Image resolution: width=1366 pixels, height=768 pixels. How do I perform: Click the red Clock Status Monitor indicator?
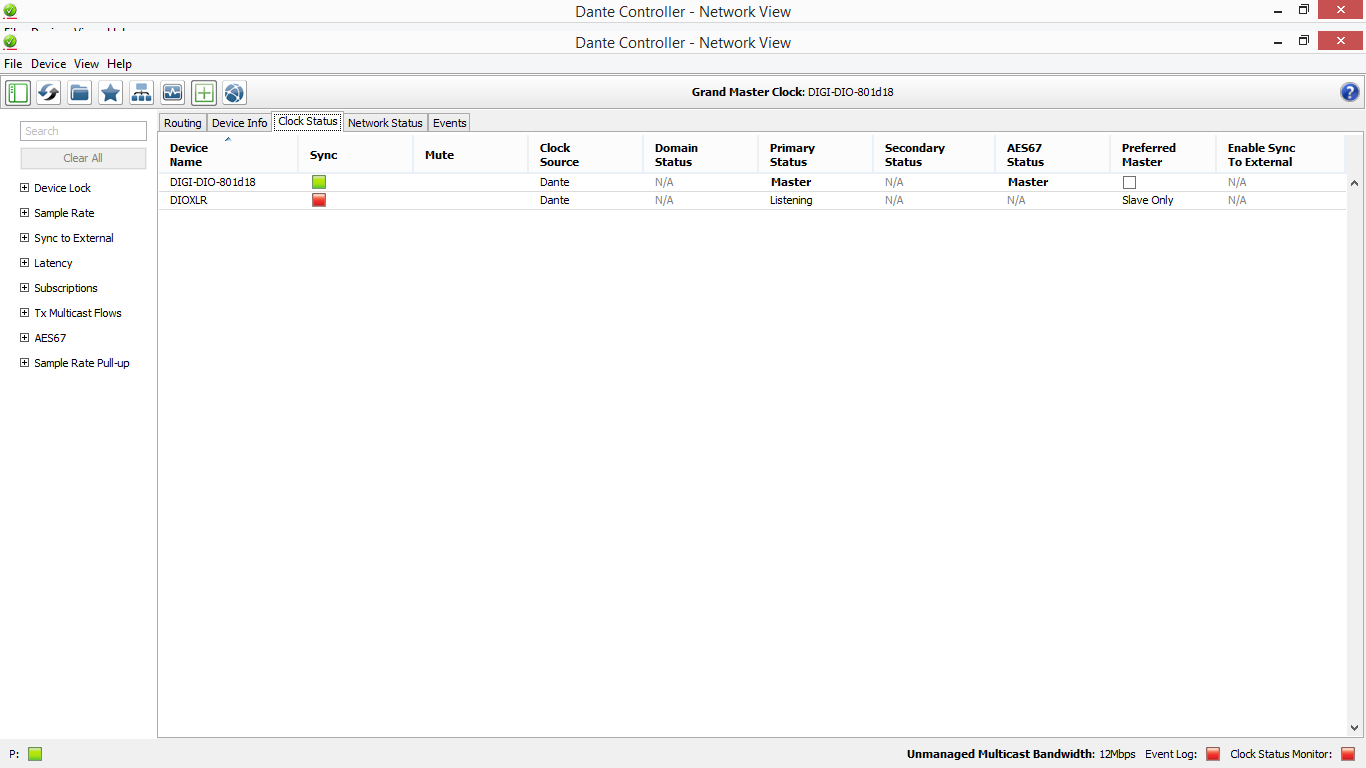(1348, 754)
